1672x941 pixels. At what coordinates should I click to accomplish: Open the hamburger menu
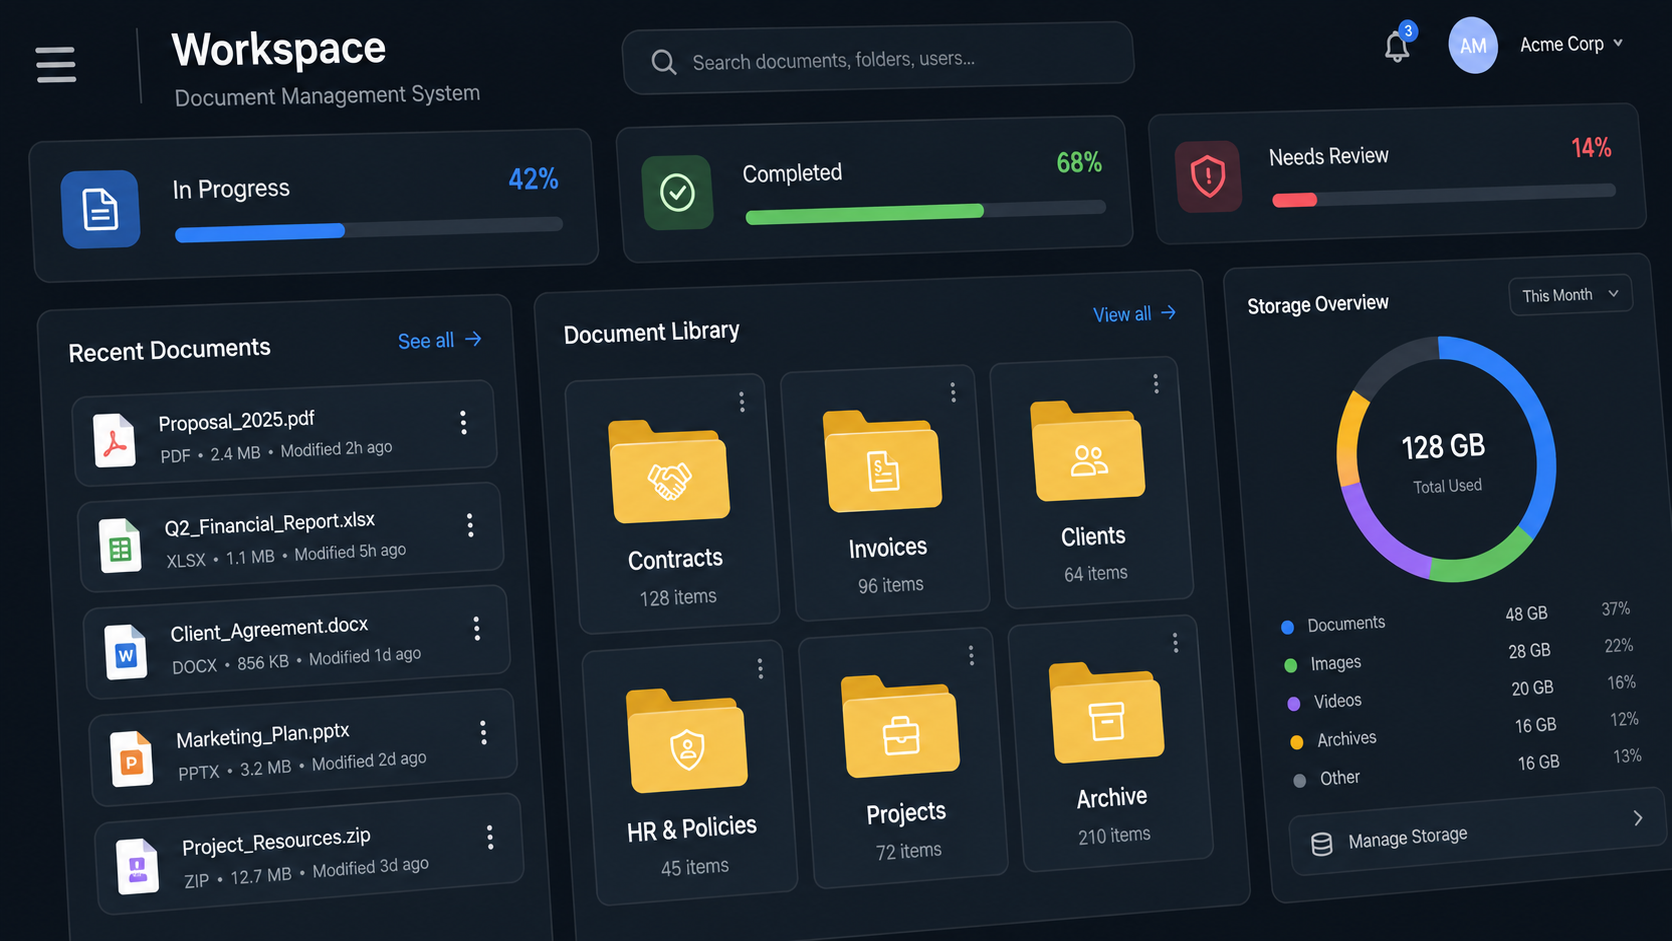pyautogui.click(x=56, y=65)
